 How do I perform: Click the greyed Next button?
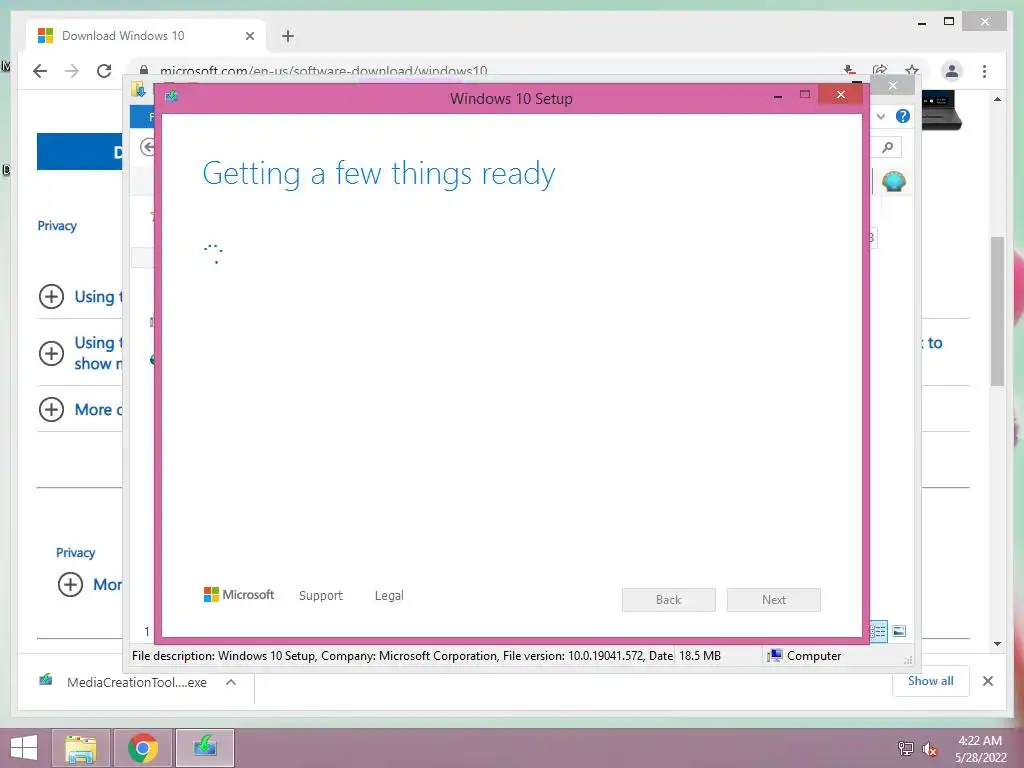(x=774, y=600)
